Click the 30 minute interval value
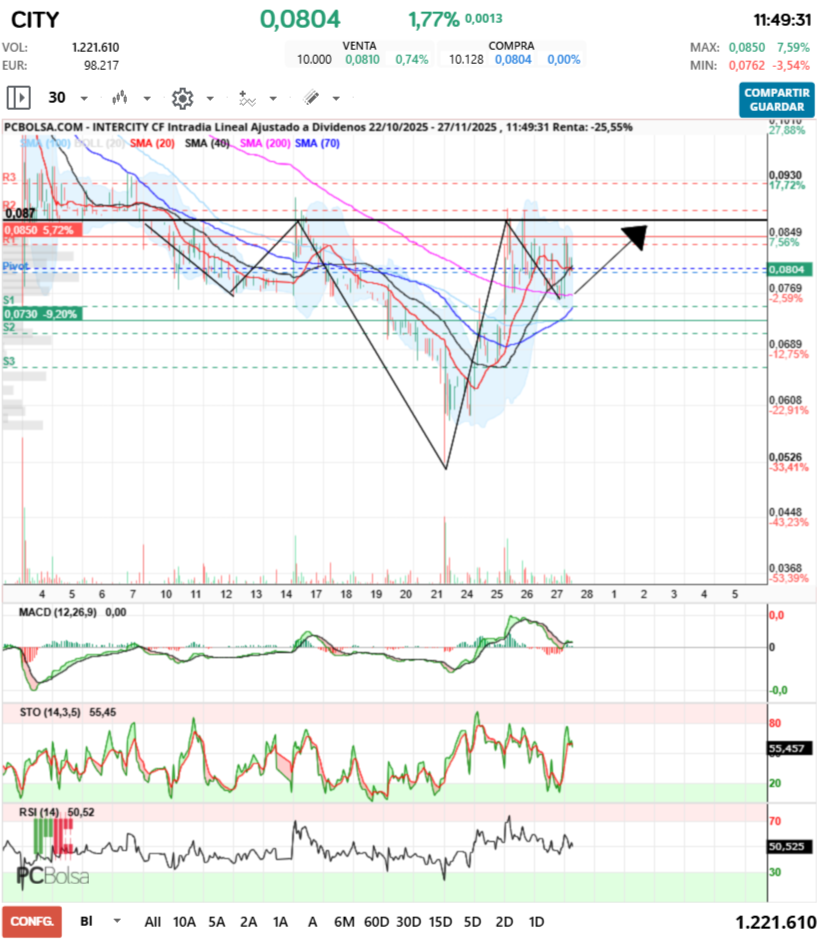Image resolution: width=830 pixels, height=943 pixels. point(57,97)
